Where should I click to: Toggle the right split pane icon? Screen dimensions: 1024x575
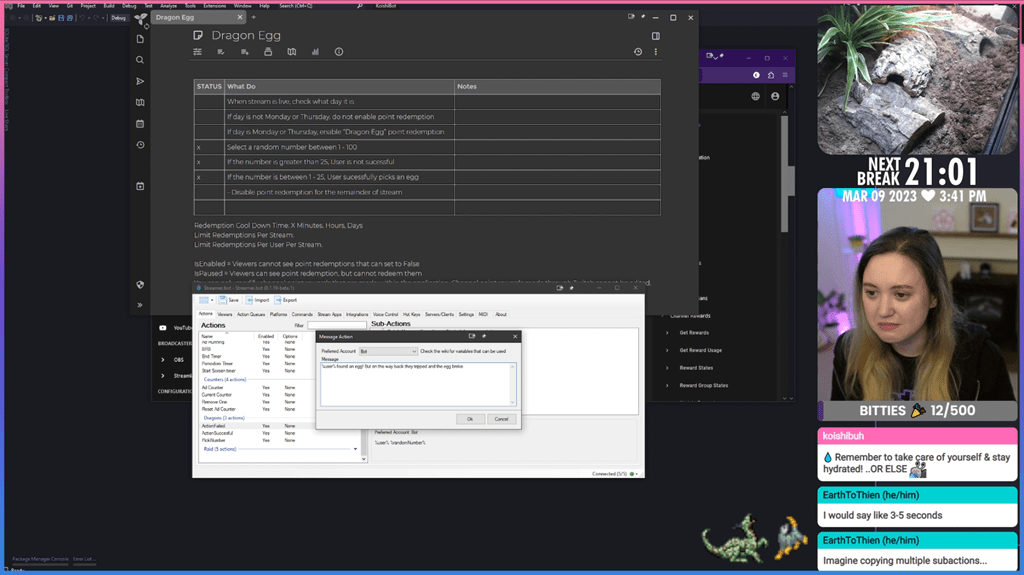pyautogui.click(x=656, y=36)
